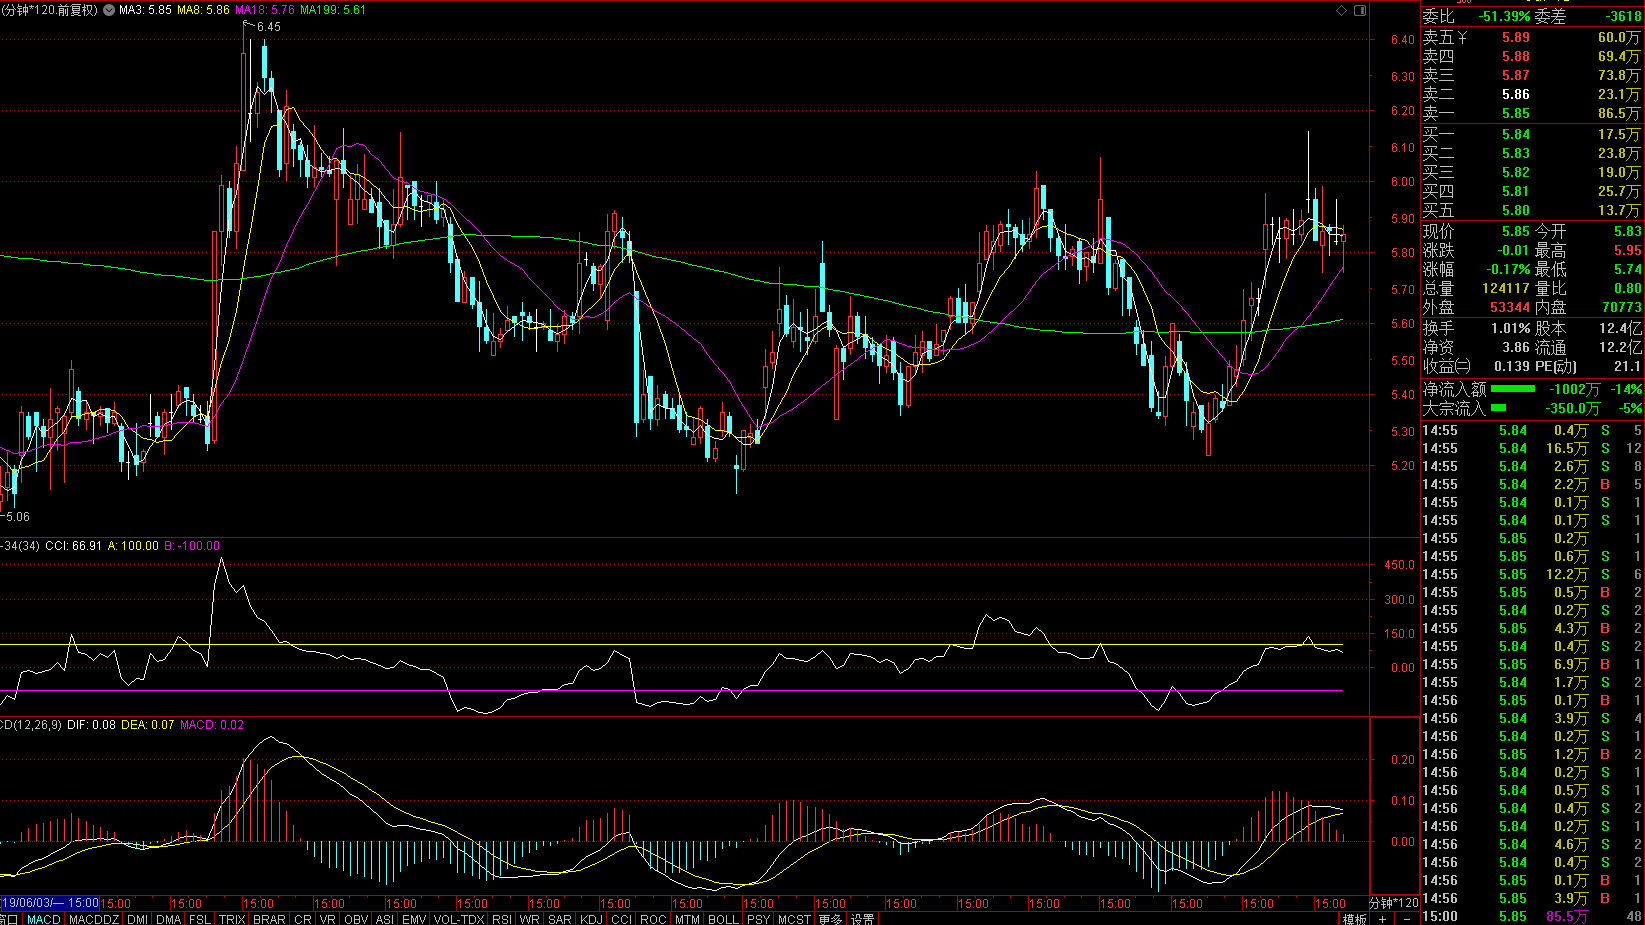Image resolution: width=1645 pixels, height=925 pixels.
Task: Select the RSI indicator tab
Action: (x=502, y=919)
